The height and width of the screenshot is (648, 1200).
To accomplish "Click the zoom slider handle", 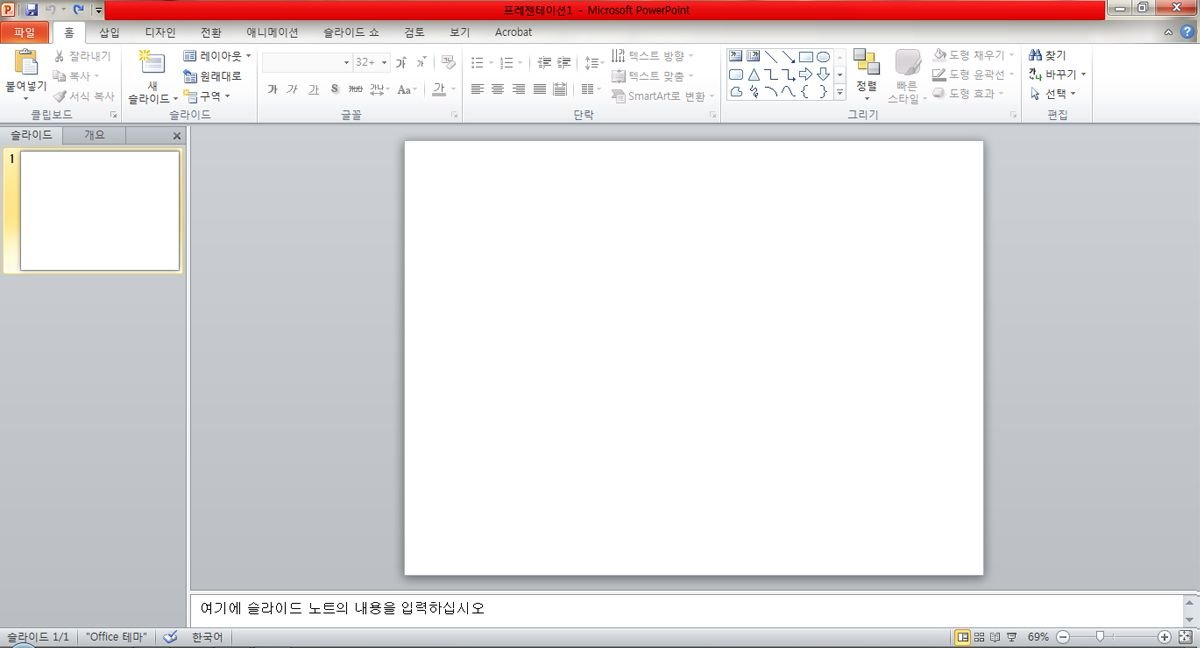I will [1100, 636].
